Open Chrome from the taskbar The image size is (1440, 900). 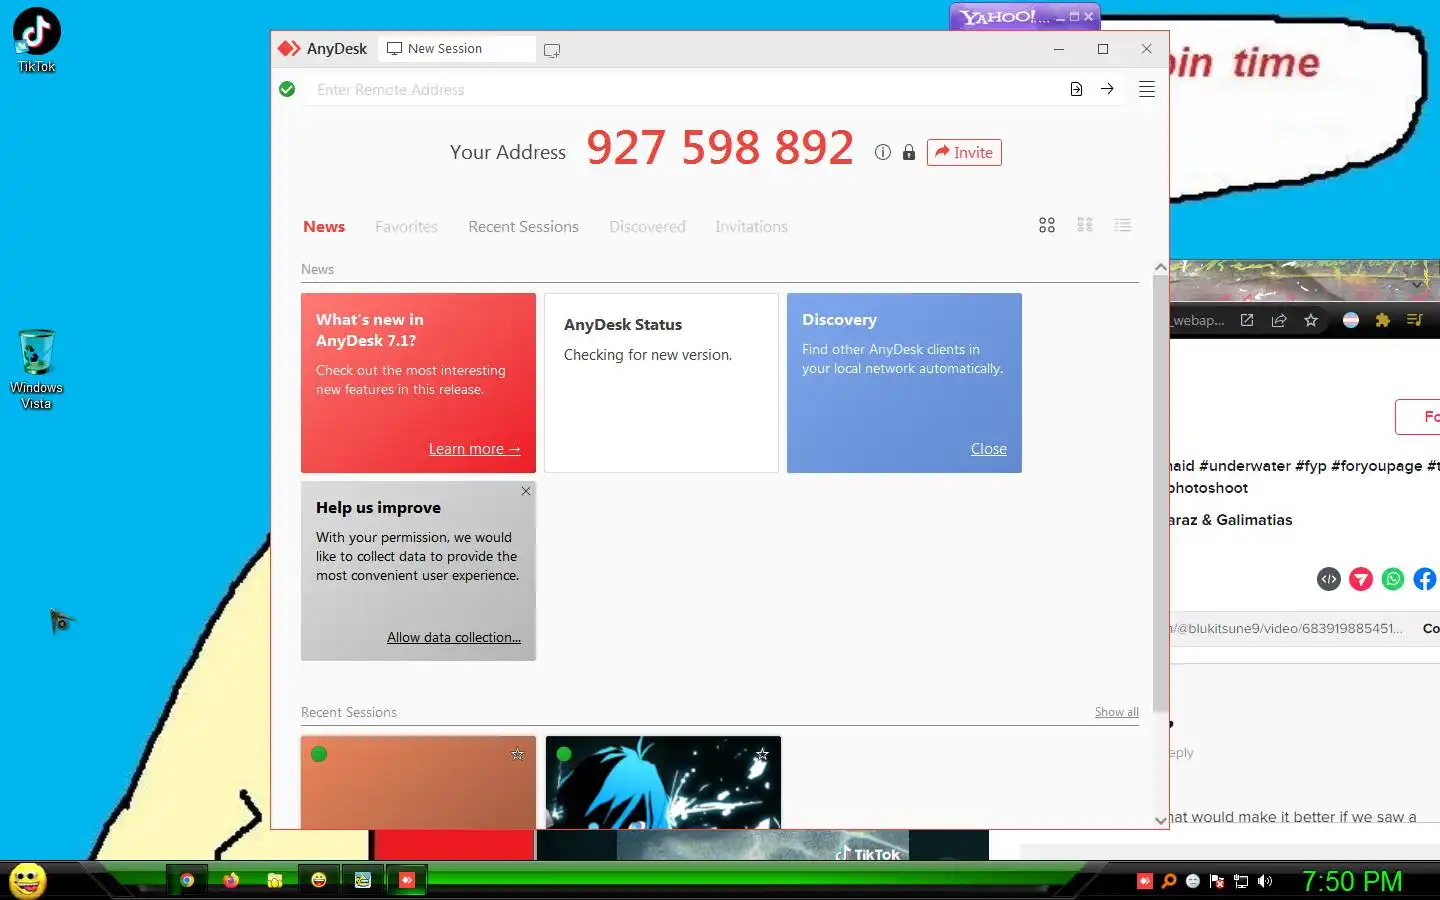point(187,880)
